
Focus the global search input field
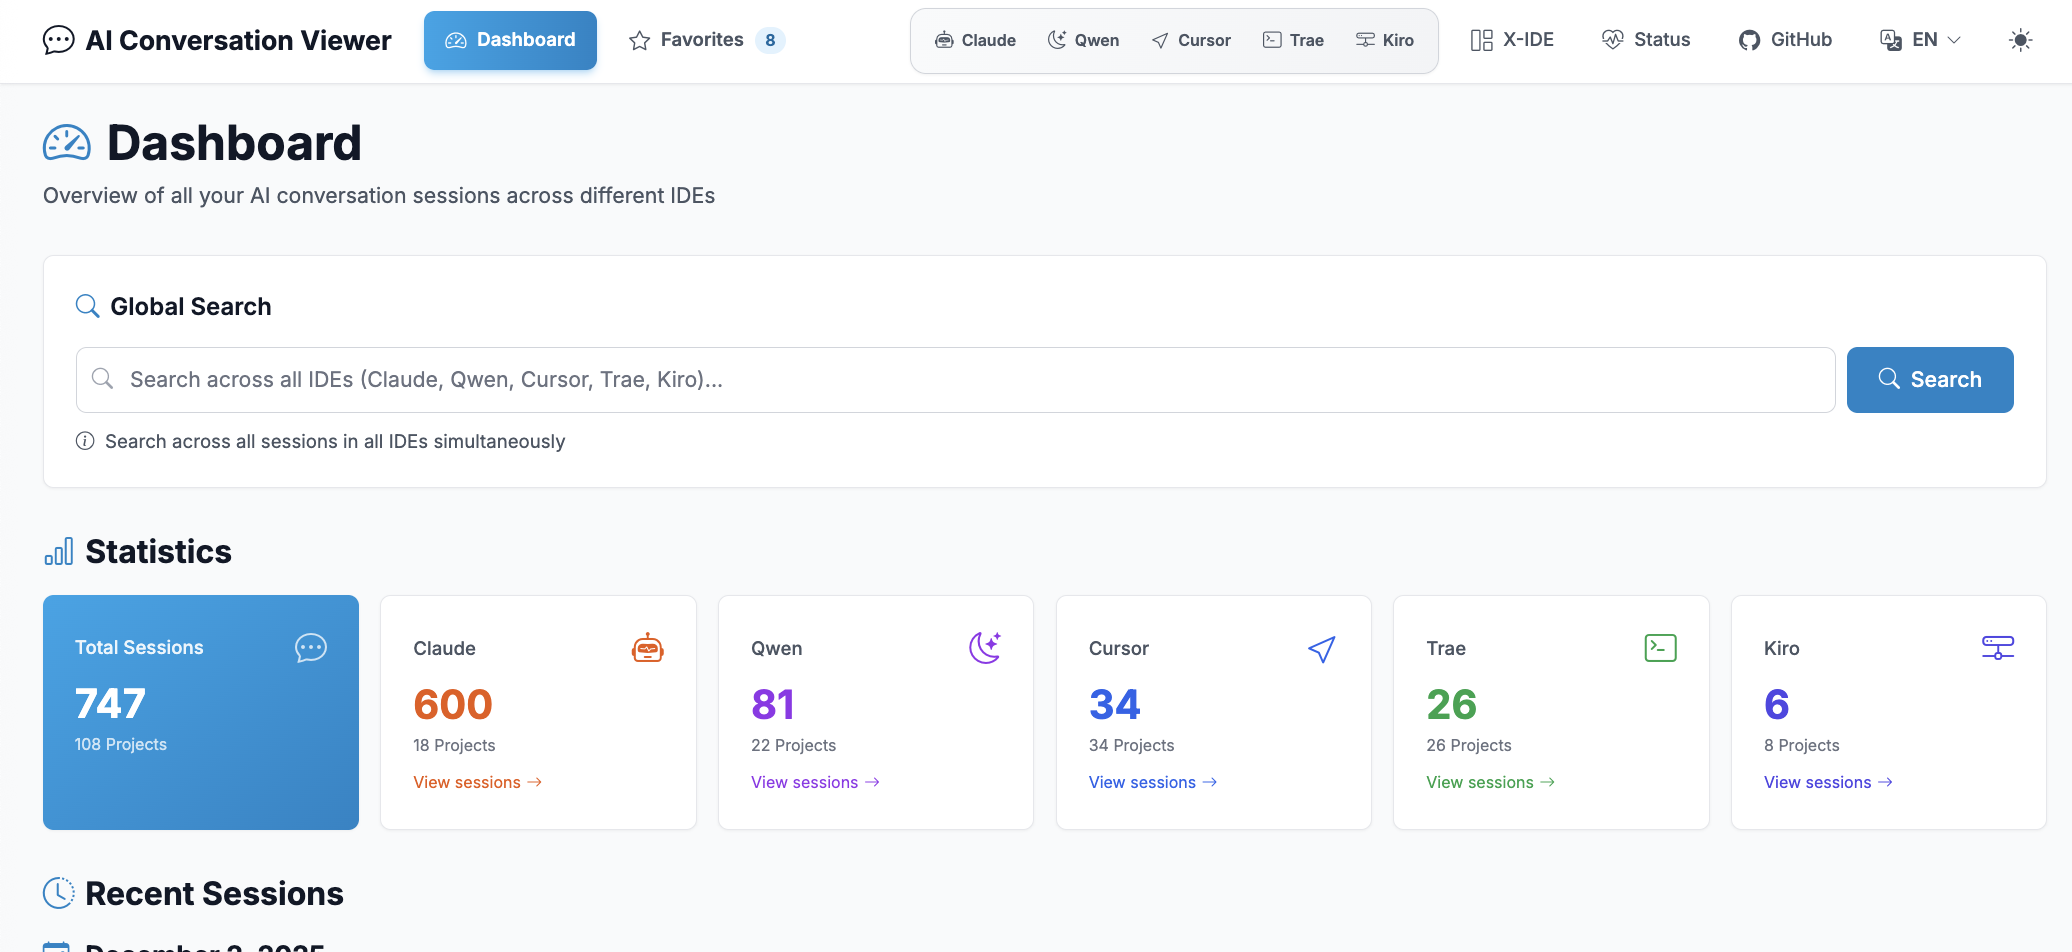(955, 380)
